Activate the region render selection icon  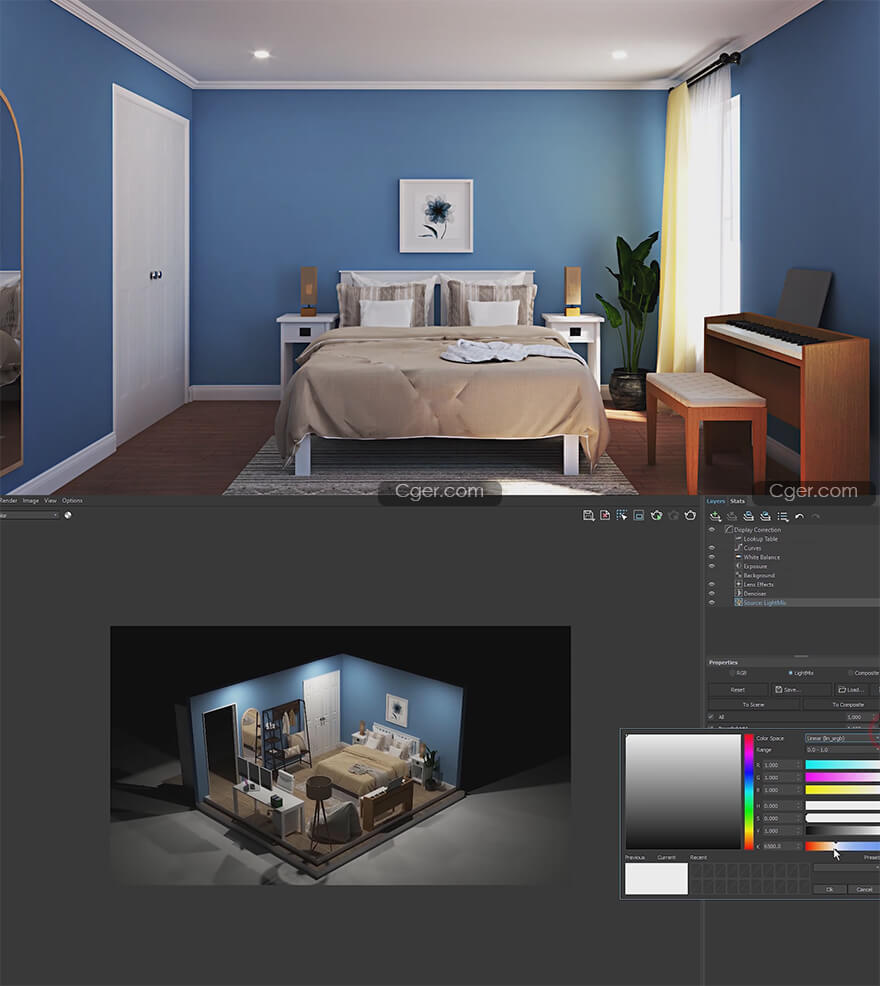622,515
